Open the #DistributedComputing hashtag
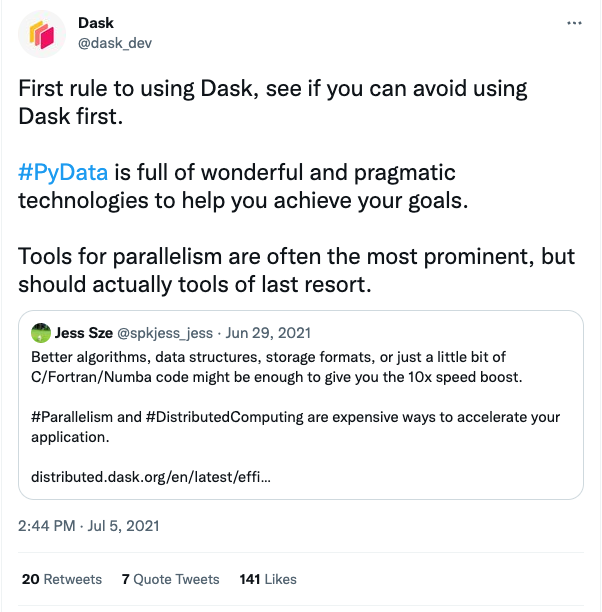The image size is (602, 612). pyautogui.click(x=224, y=417)
